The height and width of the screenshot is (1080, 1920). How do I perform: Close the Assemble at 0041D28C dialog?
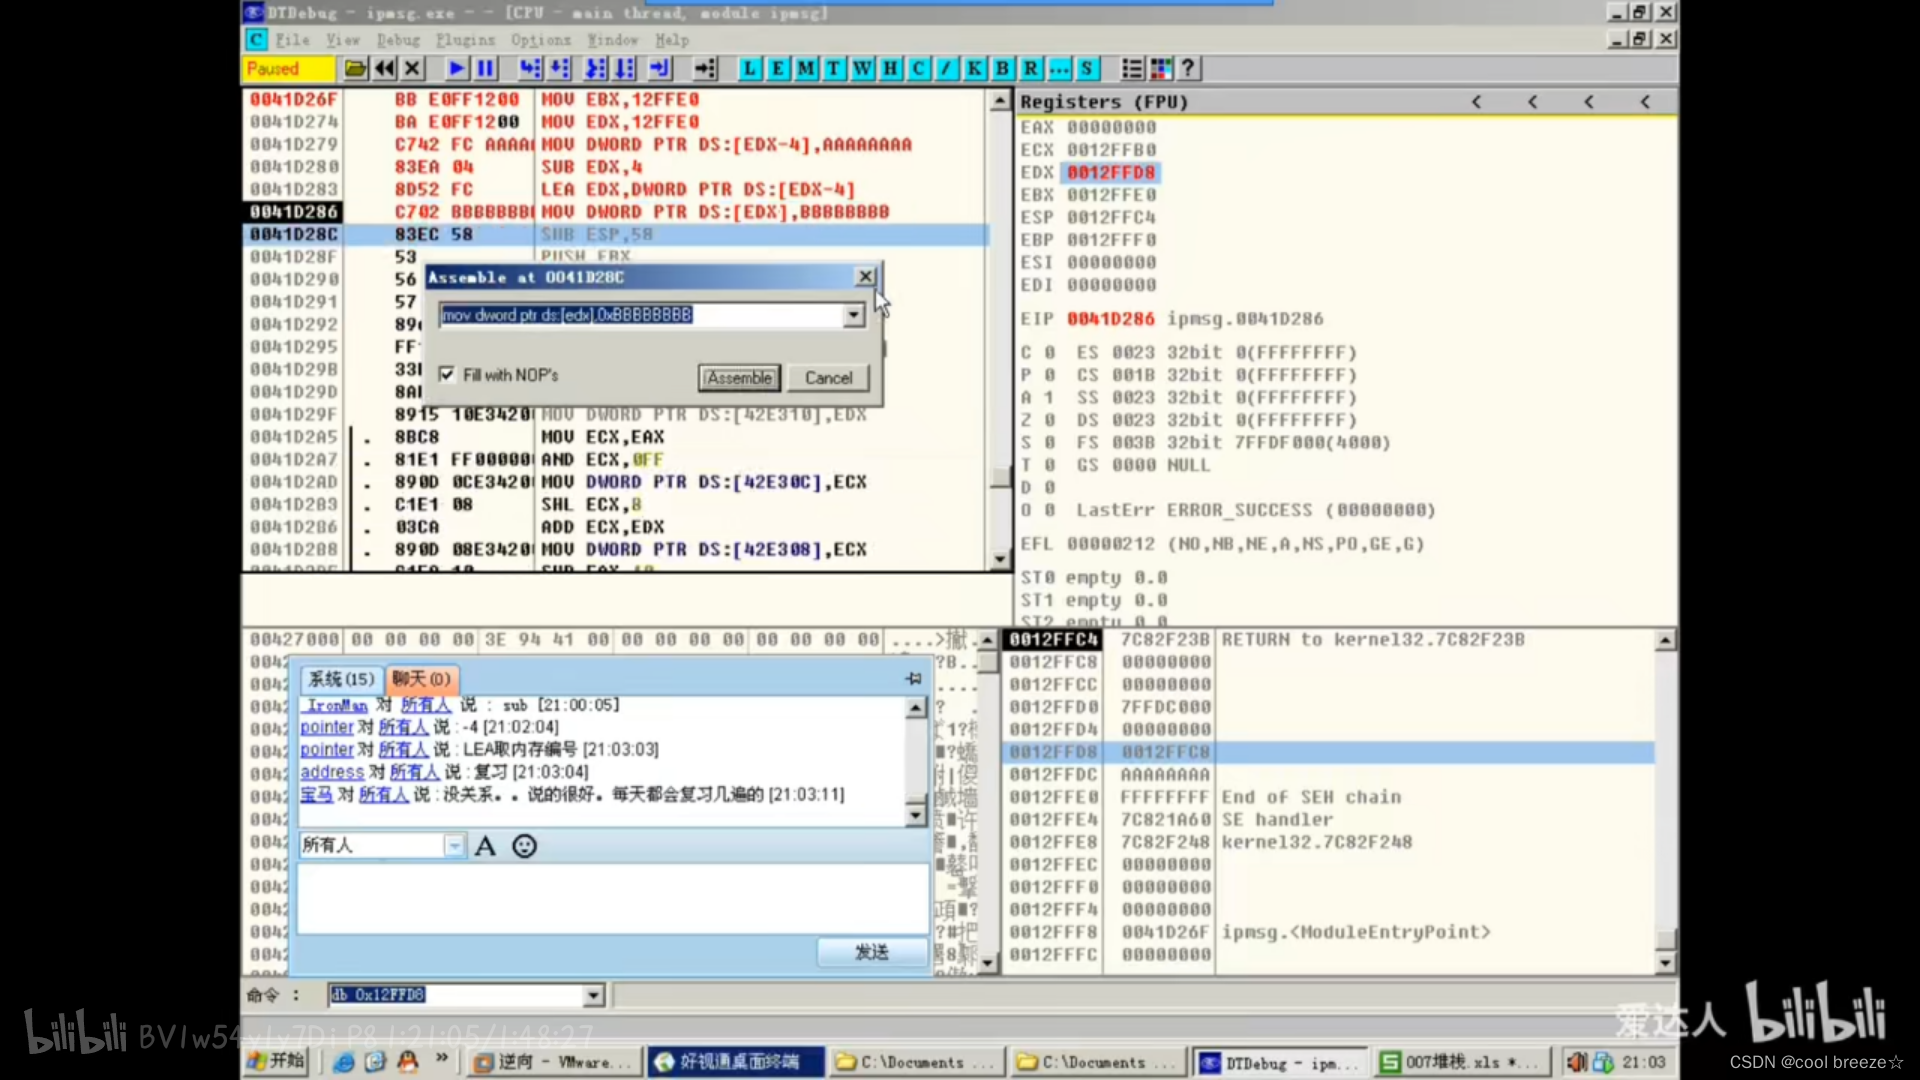click(x=866, y=277)
